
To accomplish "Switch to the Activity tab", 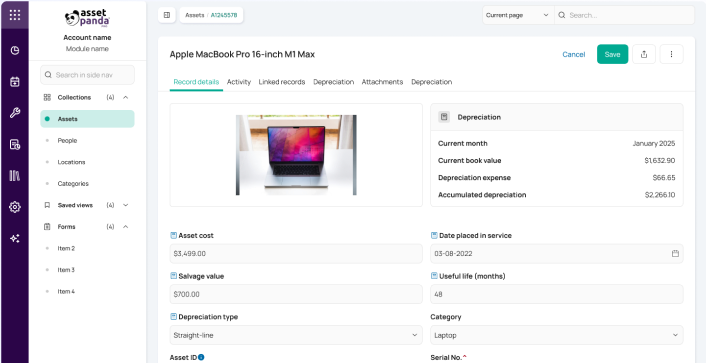I will tap(239, 82).
